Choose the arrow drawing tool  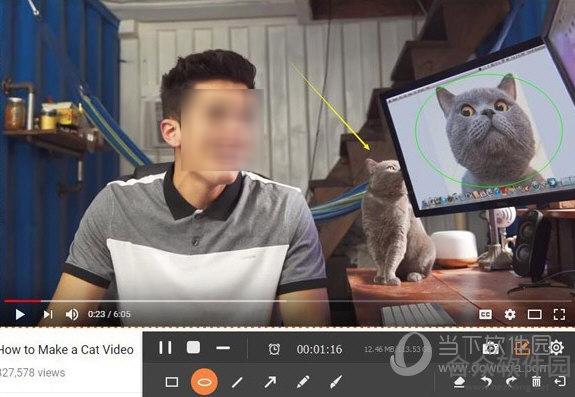click(270, 382)
